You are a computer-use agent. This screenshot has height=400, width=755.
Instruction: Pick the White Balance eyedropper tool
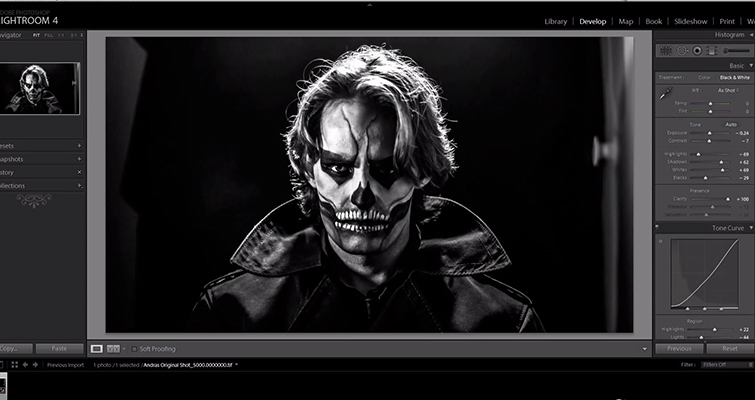pyautogui.click(x=666, y=93)
